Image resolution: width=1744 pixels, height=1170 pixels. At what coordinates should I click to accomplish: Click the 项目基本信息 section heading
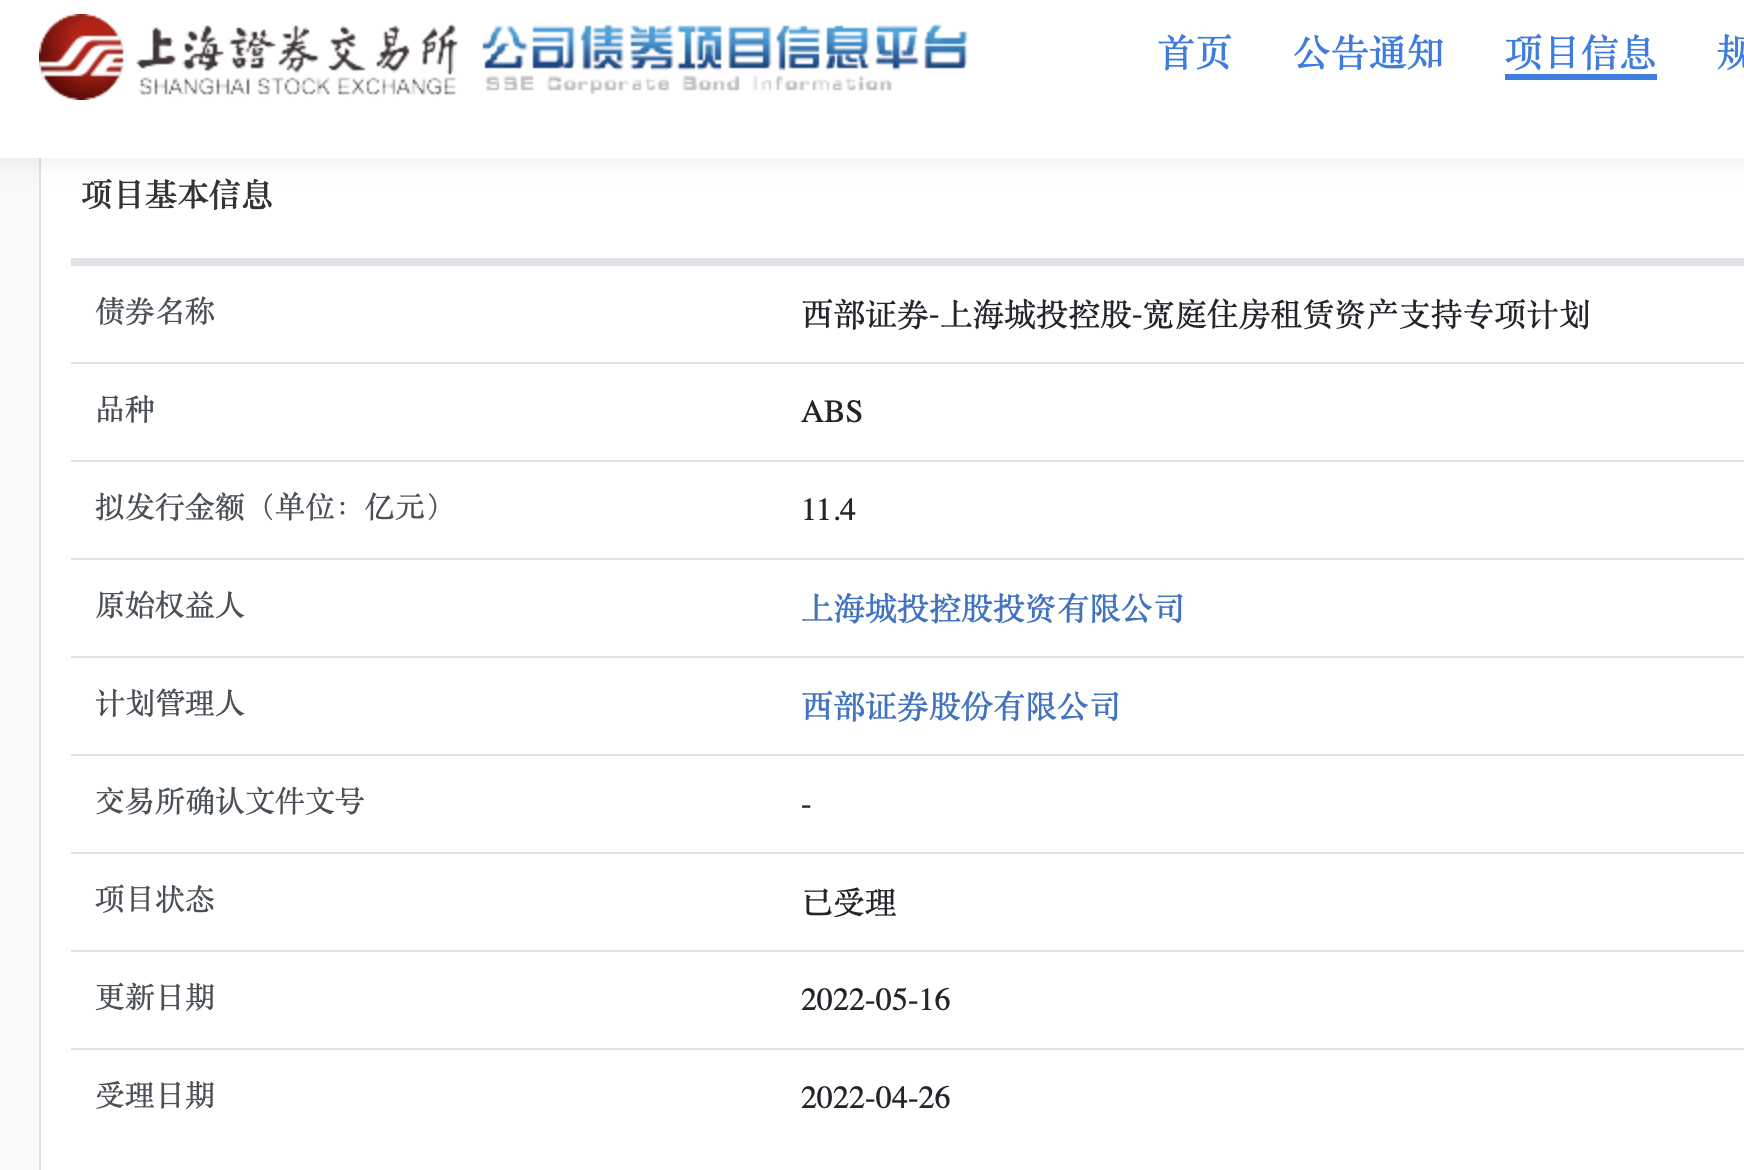[177, 194]
